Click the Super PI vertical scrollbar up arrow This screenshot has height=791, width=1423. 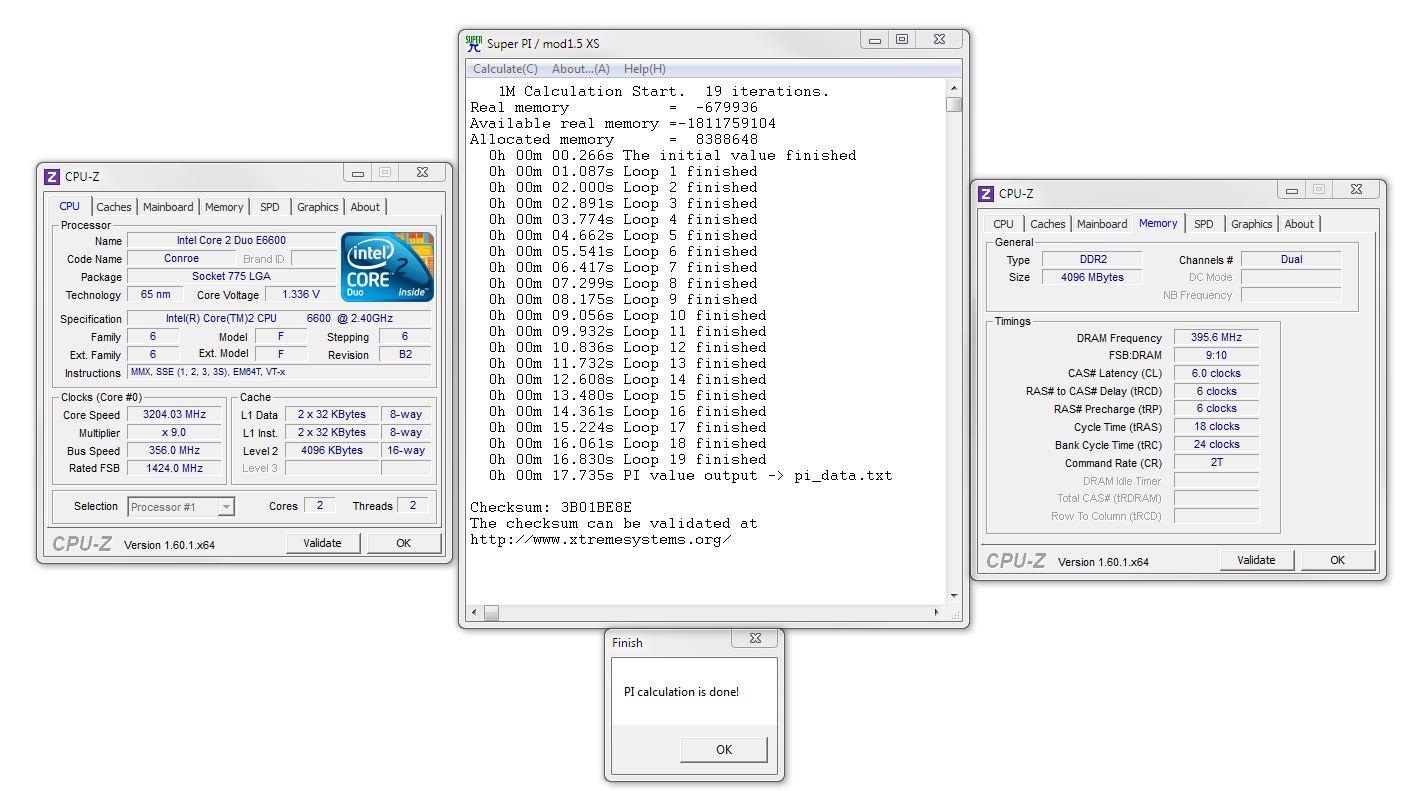(x=953, y=89)
